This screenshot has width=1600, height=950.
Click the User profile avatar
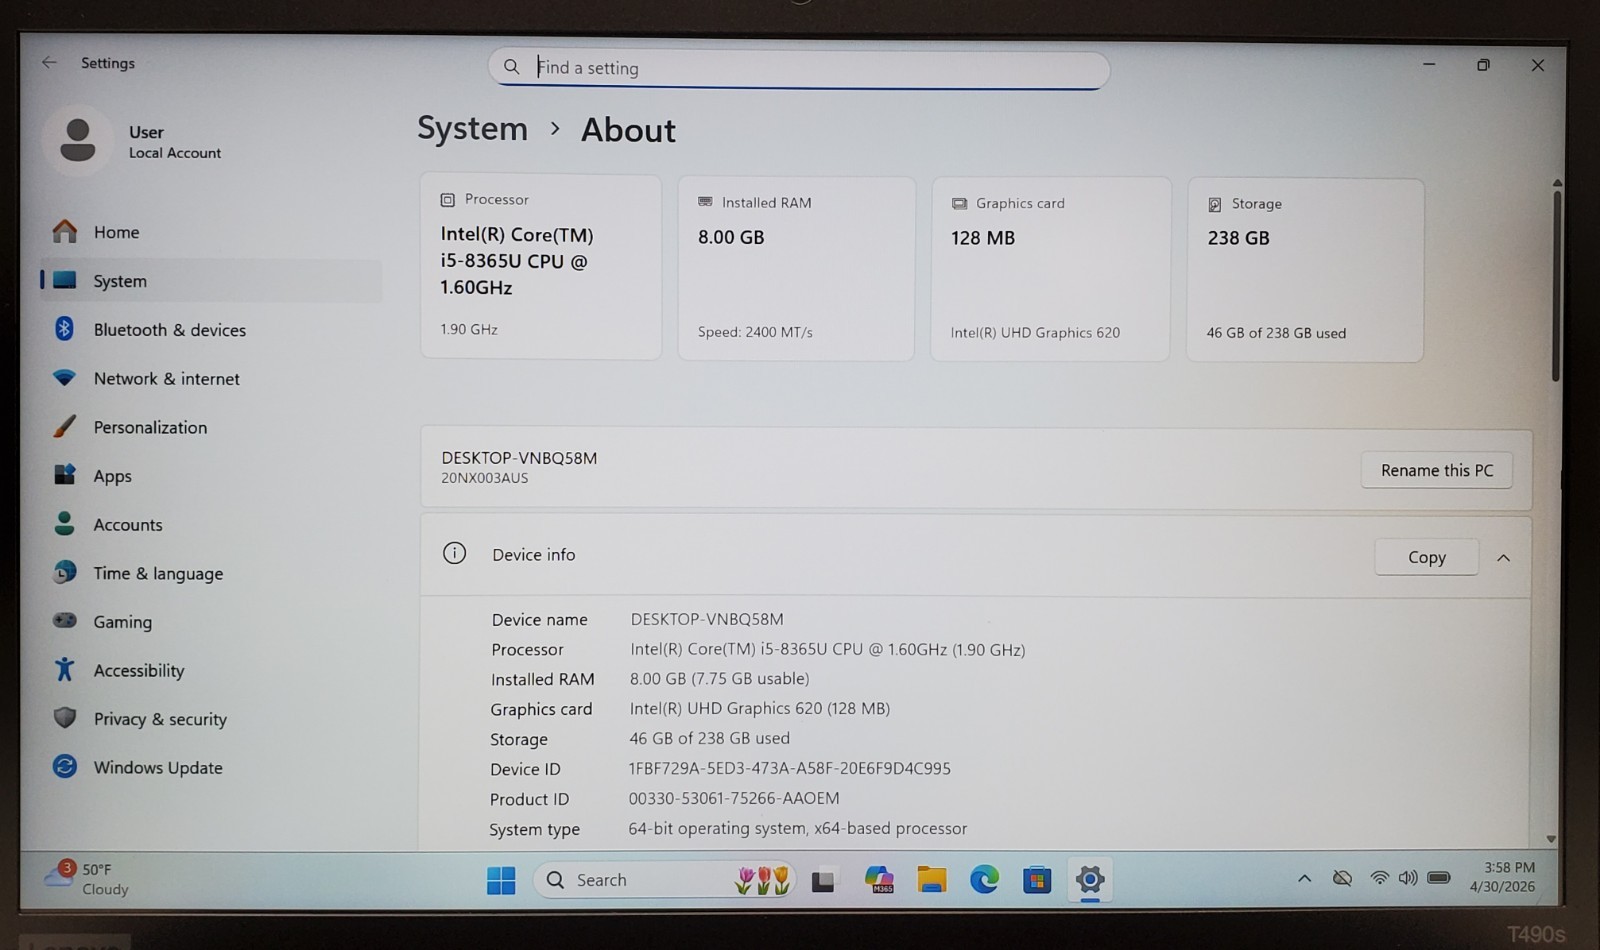tap(78, 140)
